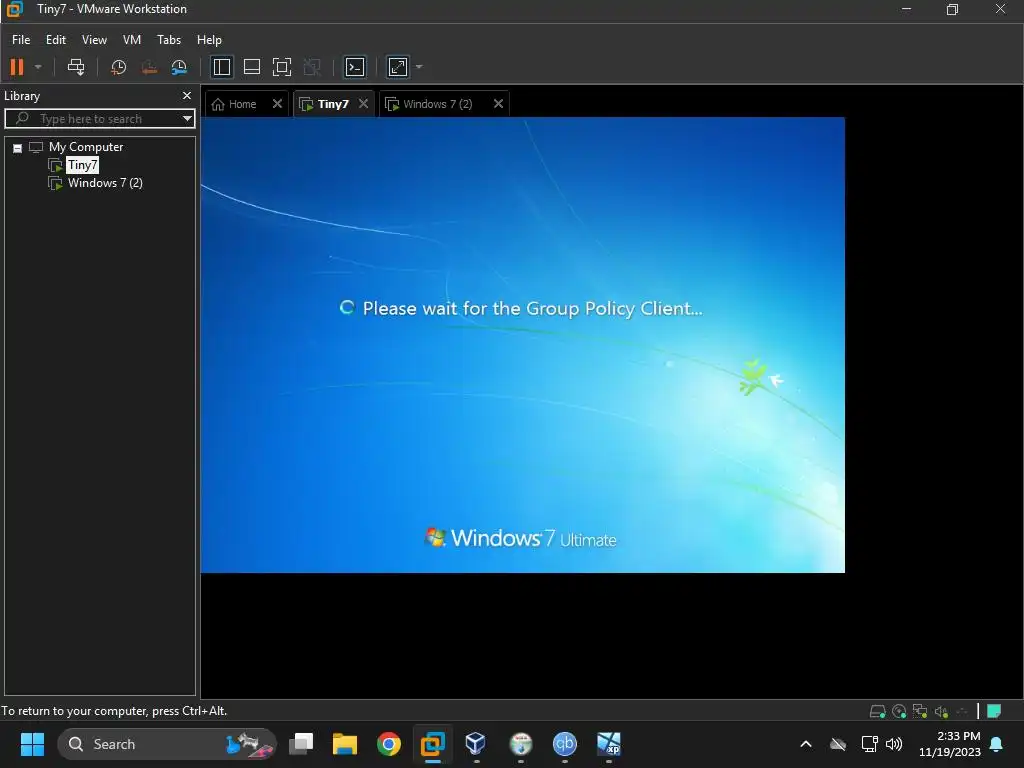The height and width of the screenshot is (768, 1024).
Task: Take a snapshot of this virtual machine
Action: pos(118,67)
